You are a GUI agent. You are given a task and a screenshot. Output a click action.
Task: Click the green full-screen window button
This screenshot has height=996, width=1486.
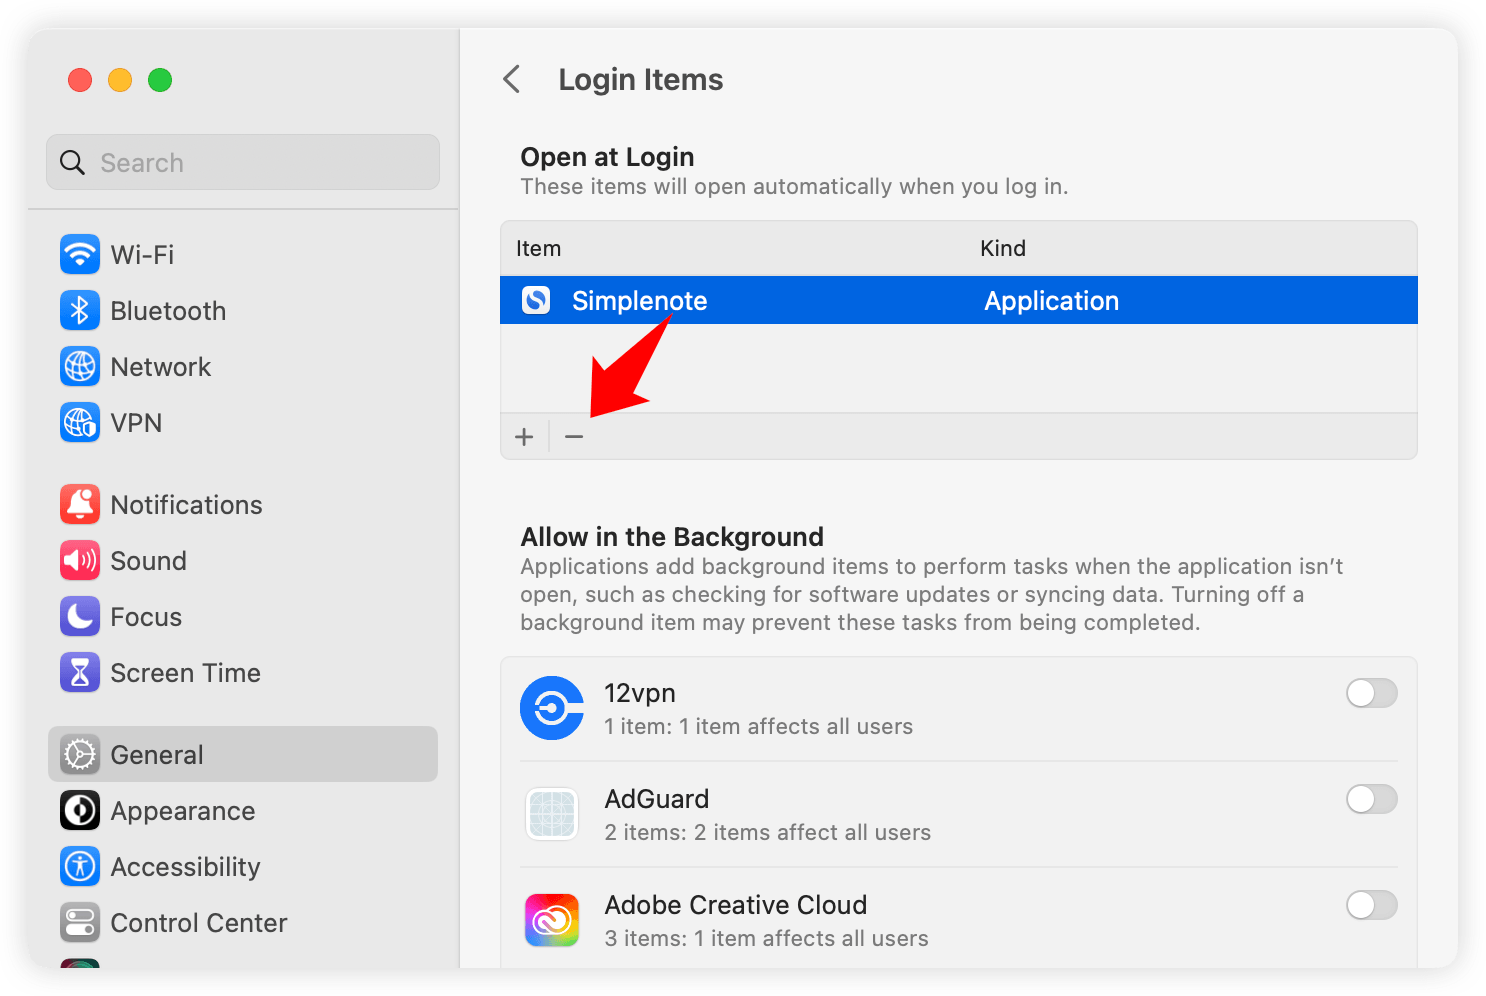coord(160,80)
